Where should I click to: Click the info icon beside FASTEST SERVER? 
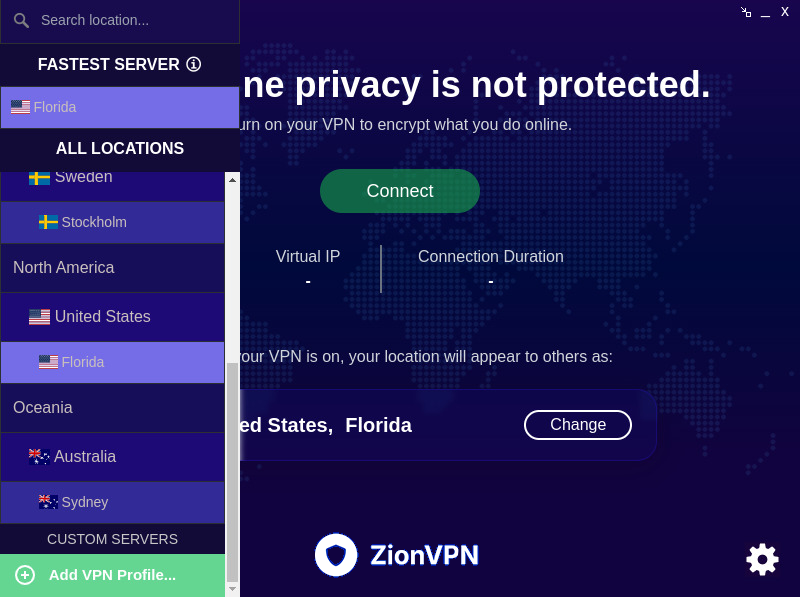tap(193, 64)
